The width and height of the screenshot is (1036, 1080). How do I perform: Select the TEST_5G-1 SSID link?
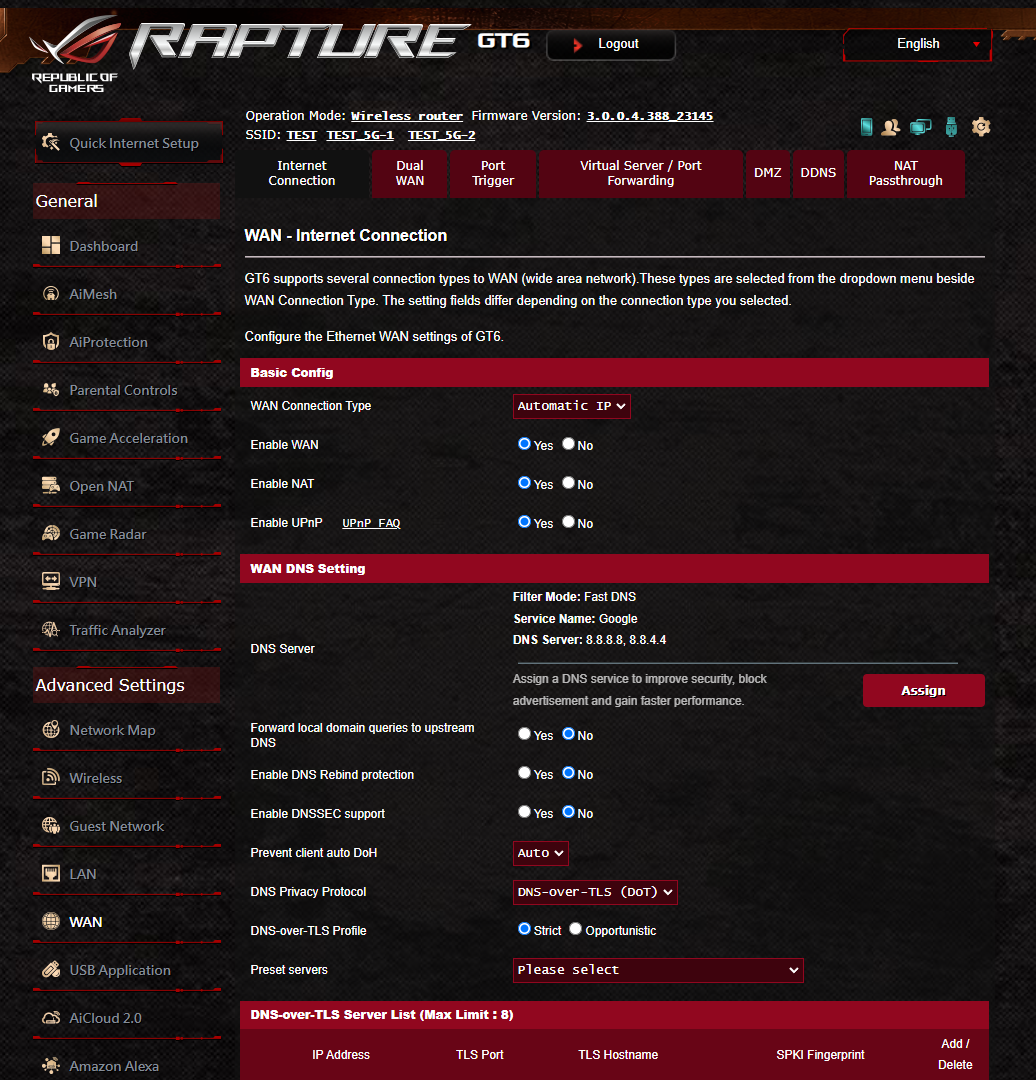[x=360, y=134]
